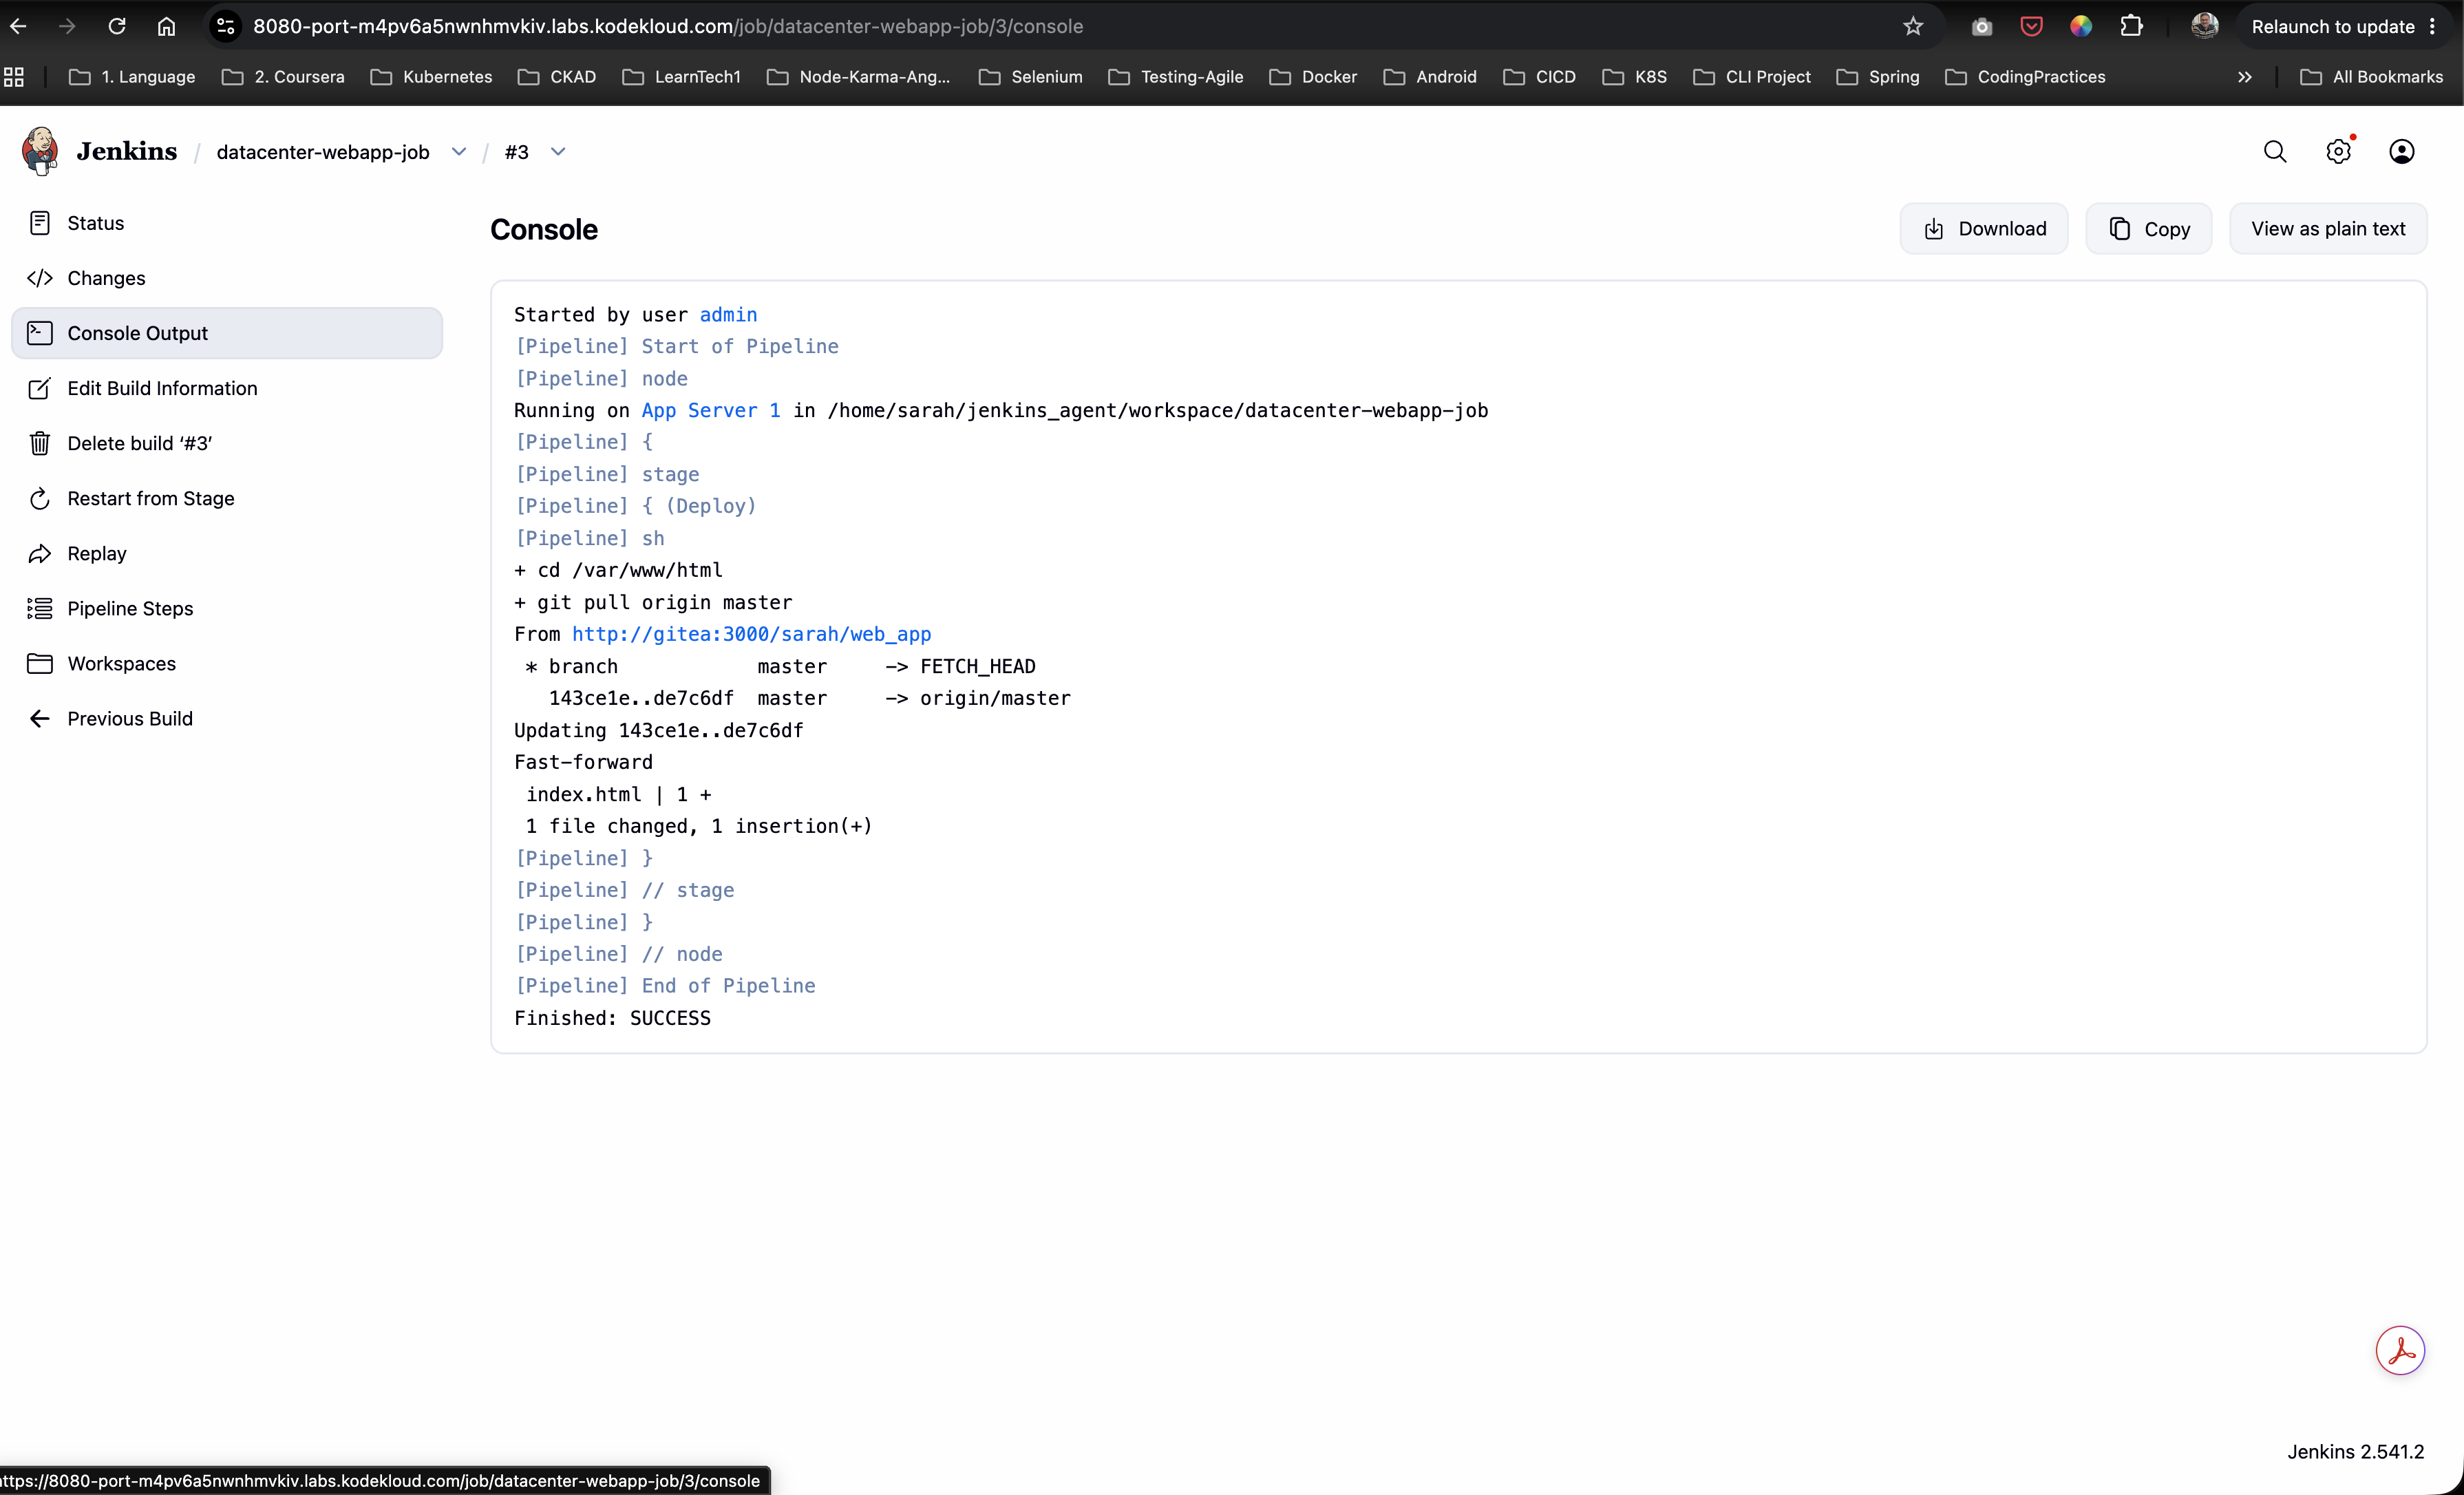Viewport: 2464px width, 1495px height.
Task: Open the CICD bookmark folder
Action: pos(1539,77)
